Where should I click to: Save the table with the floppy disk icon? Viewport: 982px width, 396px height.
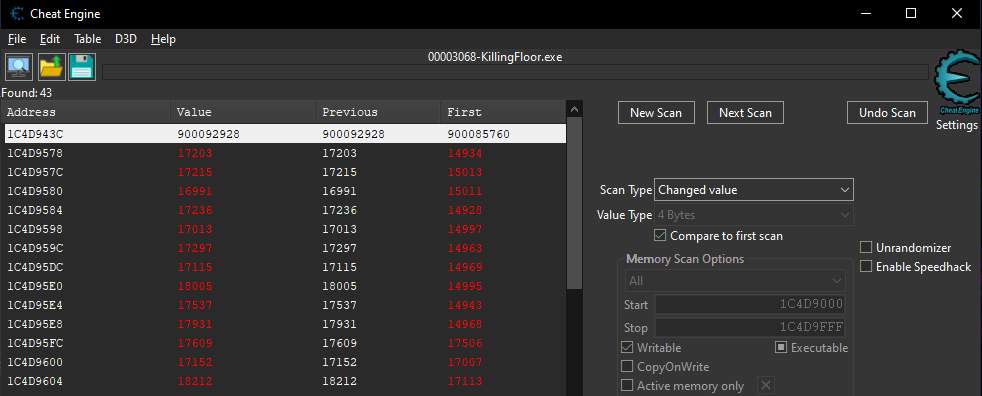click(82, 67)
